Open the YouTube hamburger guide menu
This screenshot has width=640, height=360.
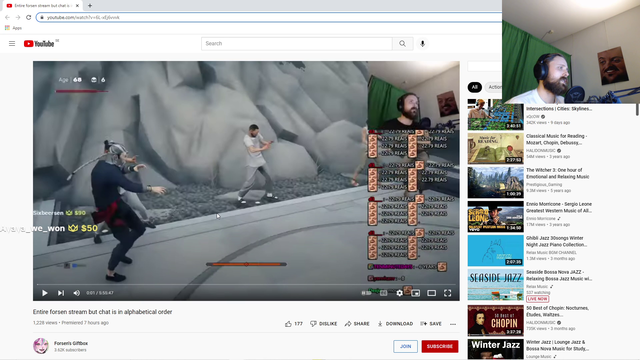[x=12, y=44]
